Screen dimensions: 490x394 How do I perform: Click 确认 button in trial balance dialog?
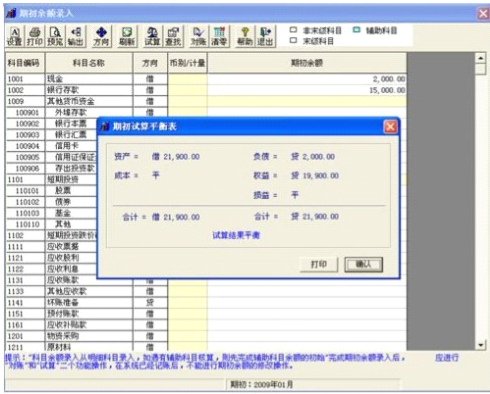(x=363, y=265)
